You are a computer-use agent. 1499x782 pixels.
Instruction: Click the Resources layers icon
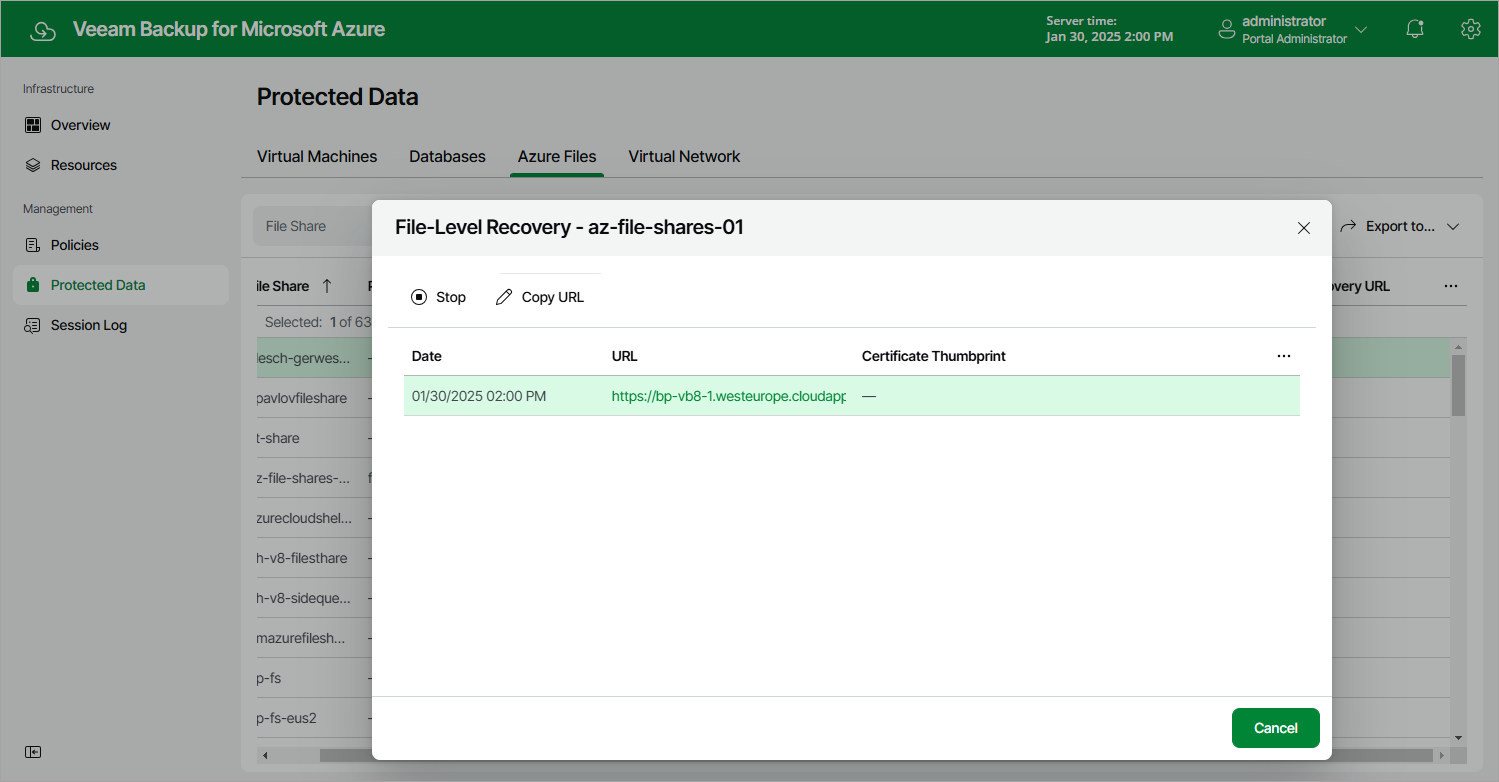click(33, 165)
